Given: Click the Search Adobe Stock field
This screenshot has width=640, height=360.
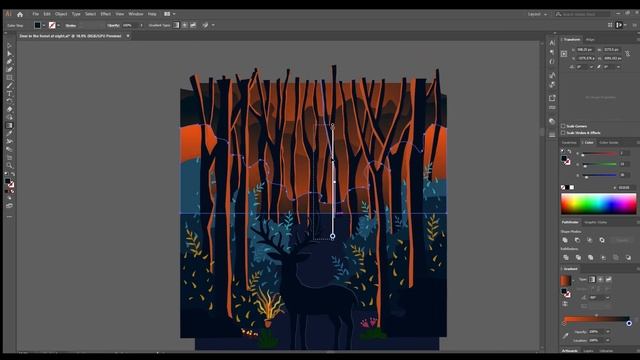Looking at the screenshot, I should (582, 14).
